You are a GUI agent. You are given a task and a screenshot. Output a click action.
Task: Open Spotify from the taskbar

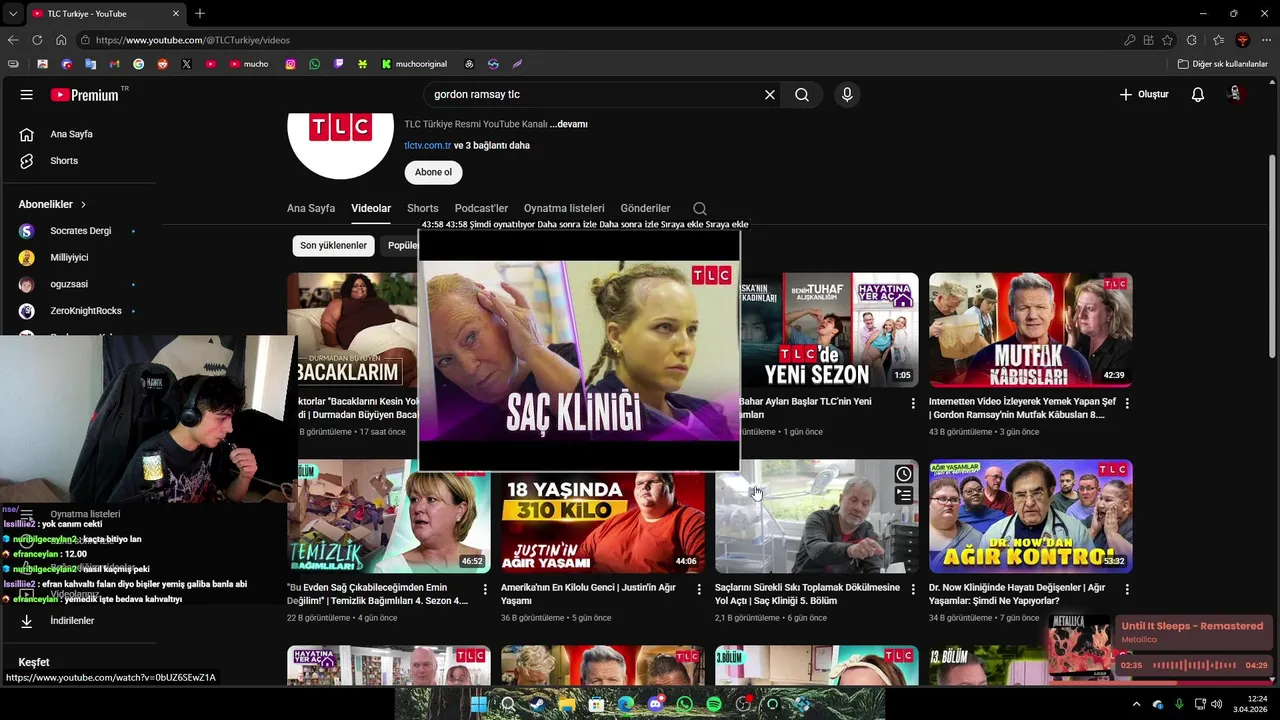714,704
